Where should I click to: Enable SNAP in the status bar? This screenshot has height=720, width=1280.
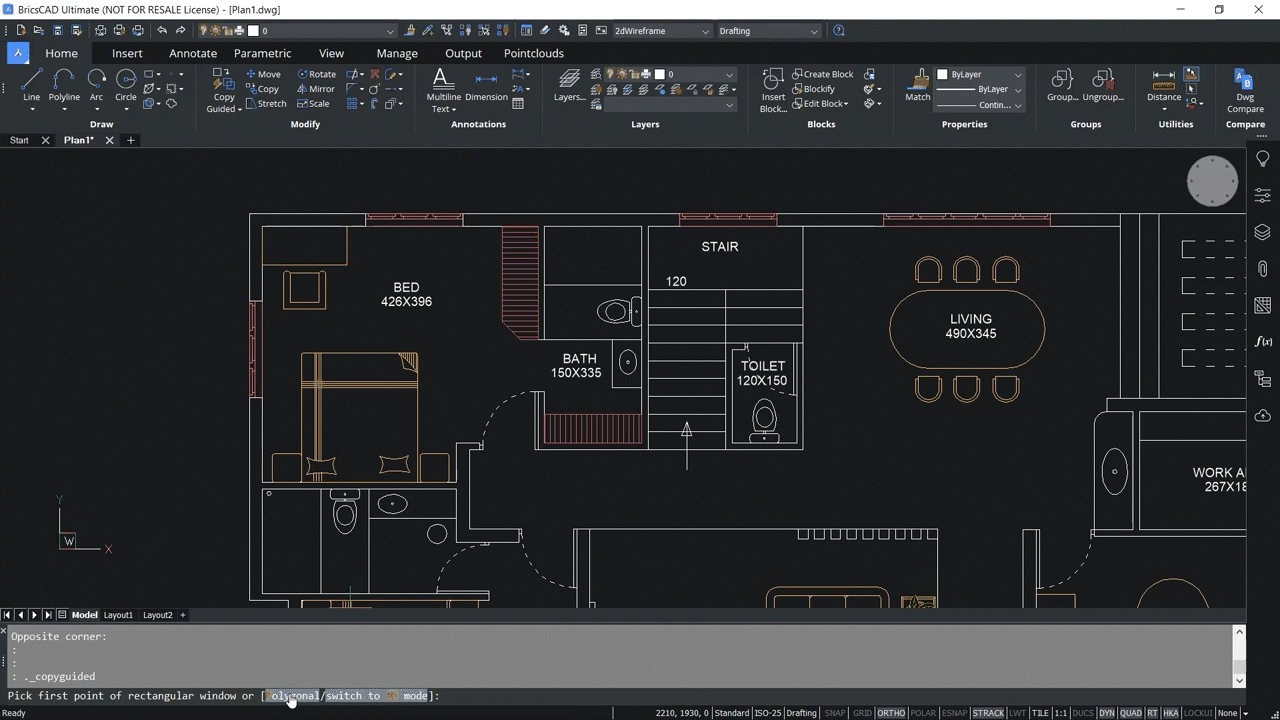(x=835, y=712)
